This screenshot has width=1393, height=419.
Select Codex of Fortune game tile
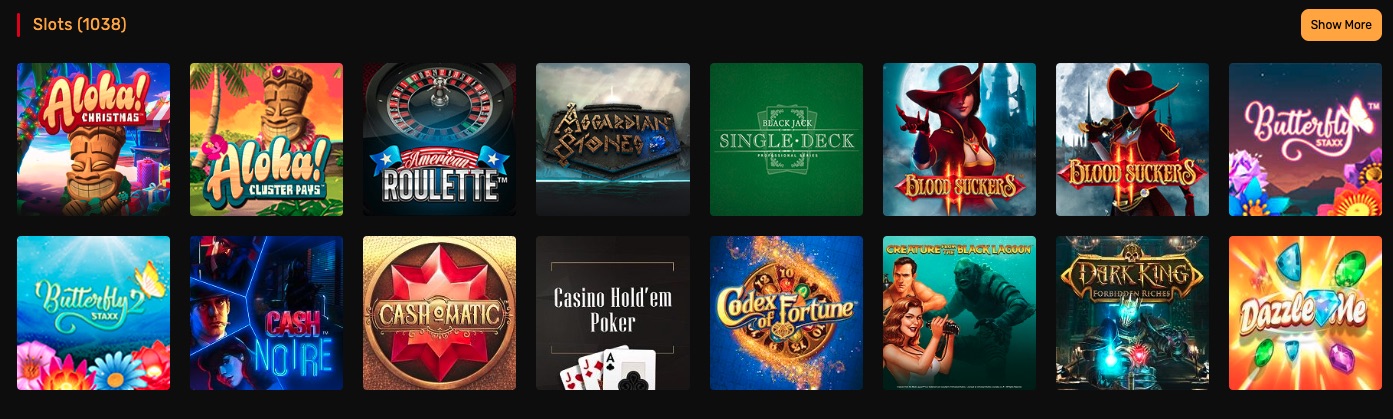(x=786, y=313)
